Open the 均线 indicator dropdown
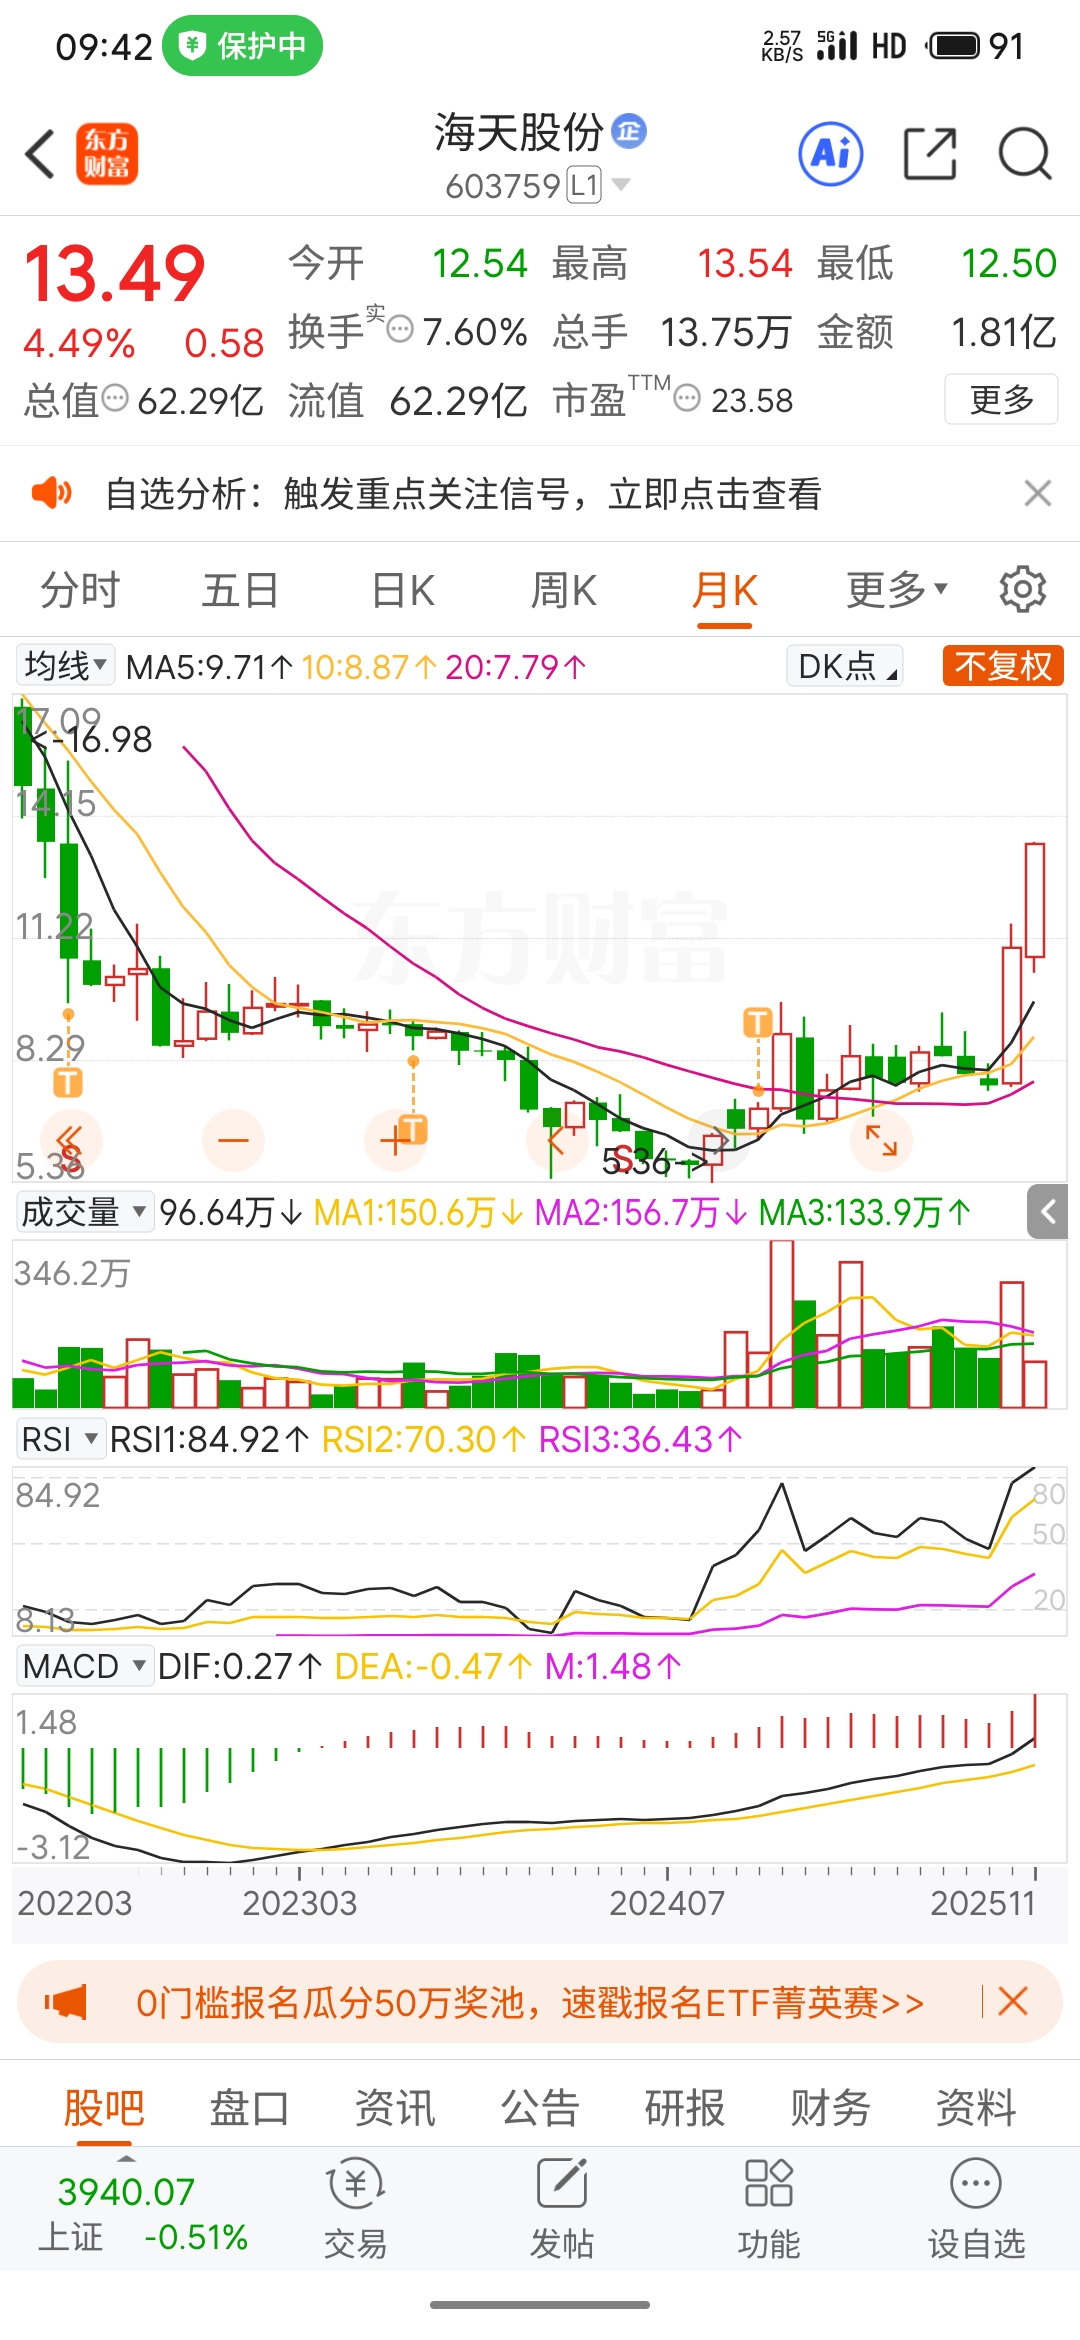The image size is (1080, 2340). pos(65,665)
